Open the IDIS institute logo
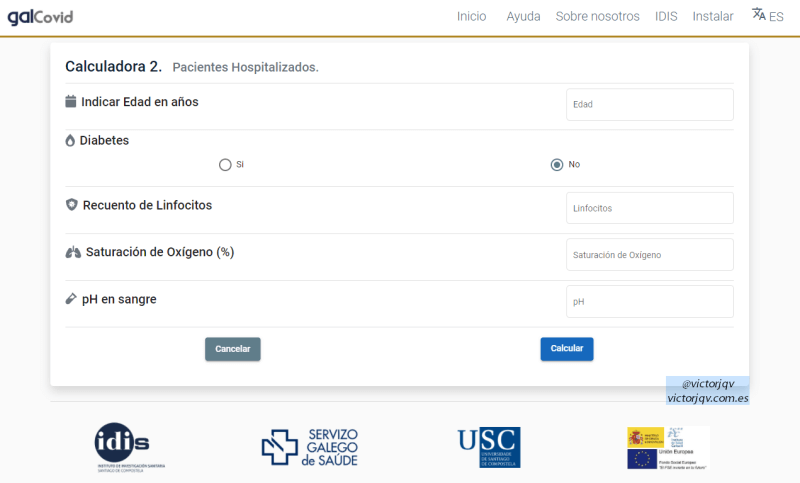This screenshot has height=483, width=800. [x=130, y=447]
